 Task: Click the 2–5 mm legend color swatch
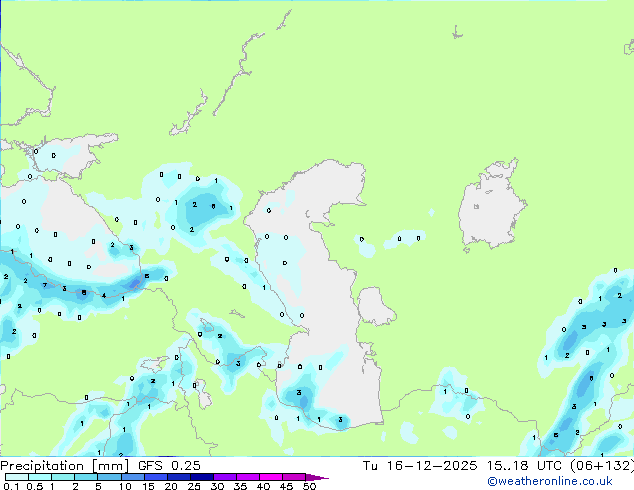(86, 477)
